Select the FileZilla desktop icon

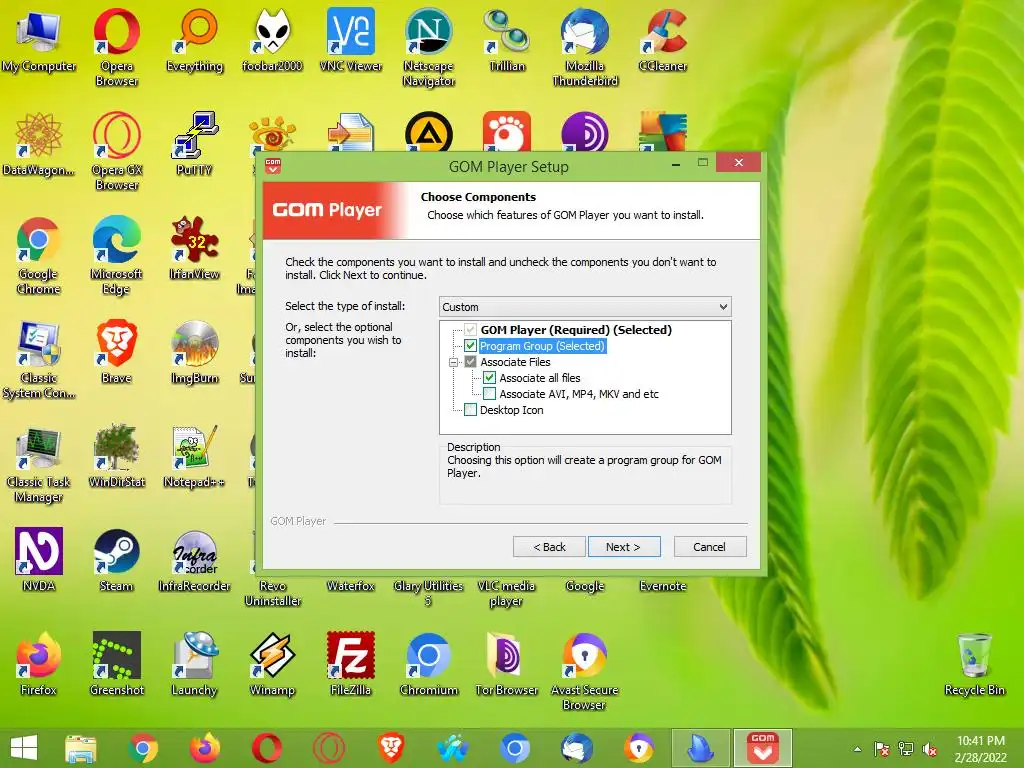click(351, 664)
